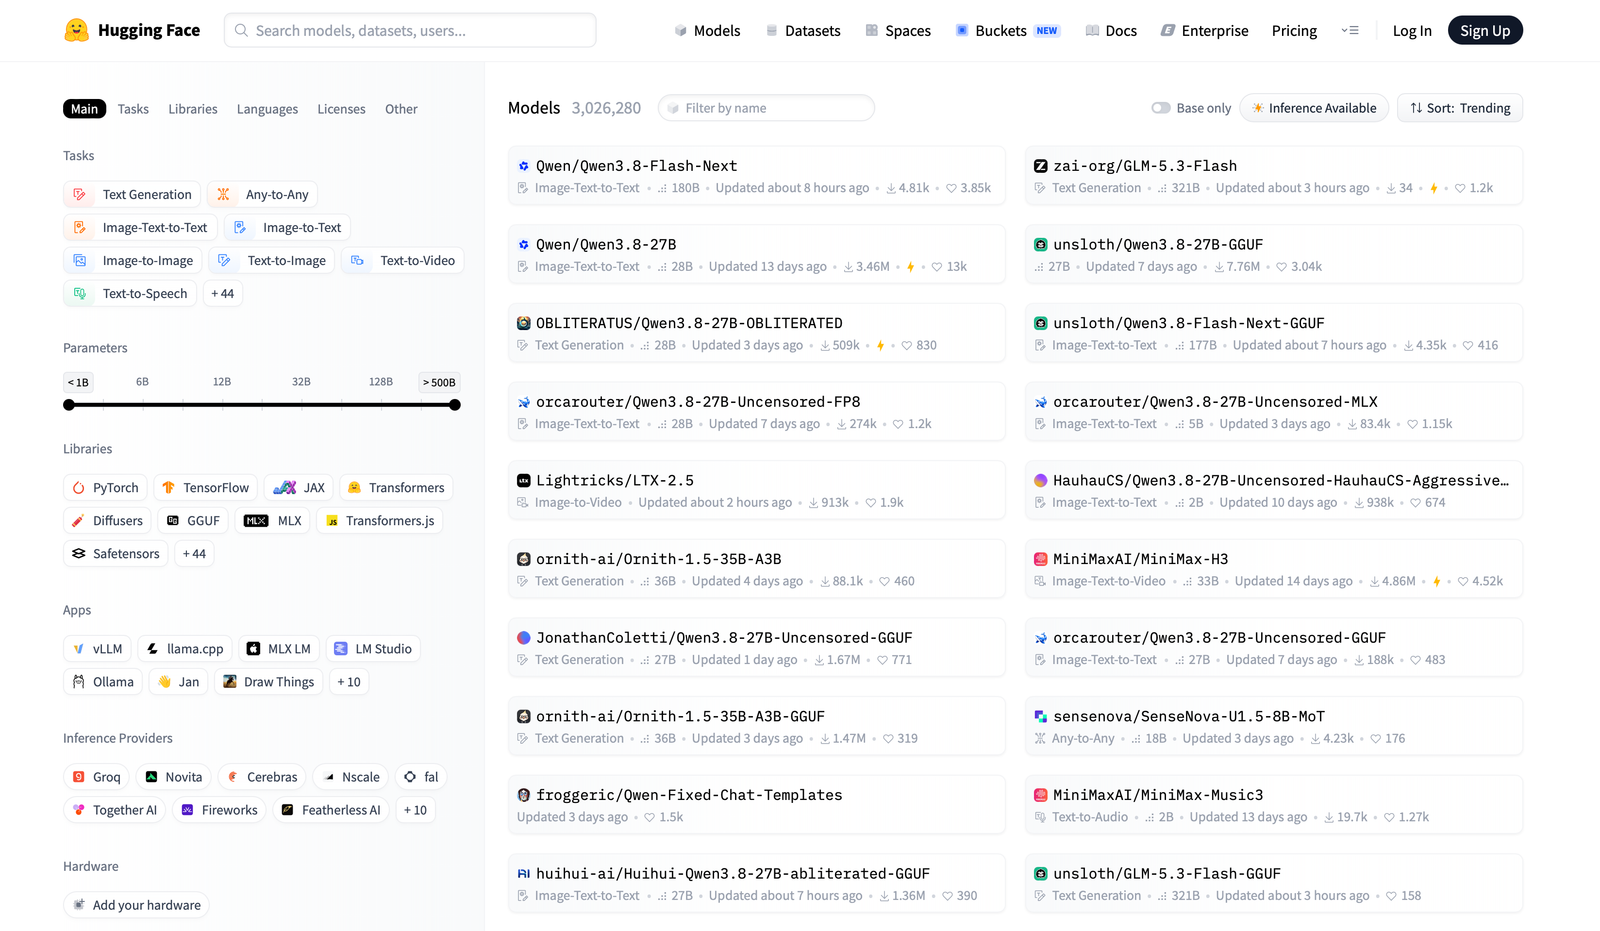
Task: Toggle the GGUF library filter
Action: (x=193, y=521)
